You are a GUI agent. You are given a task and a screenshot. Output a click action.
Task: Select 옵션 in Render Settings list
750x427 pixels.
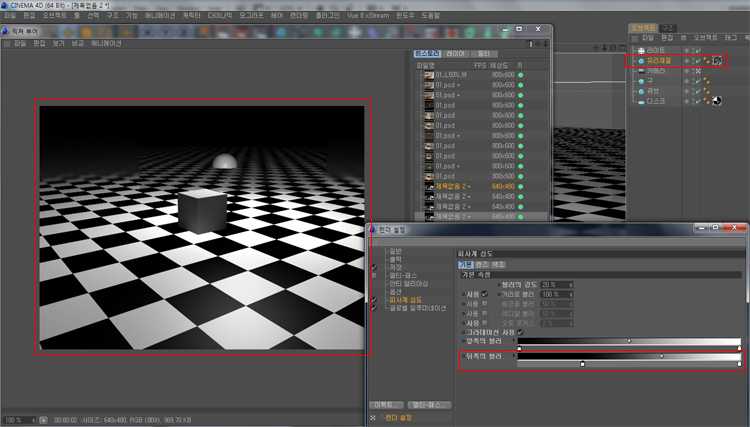click(x=396, y=292)
